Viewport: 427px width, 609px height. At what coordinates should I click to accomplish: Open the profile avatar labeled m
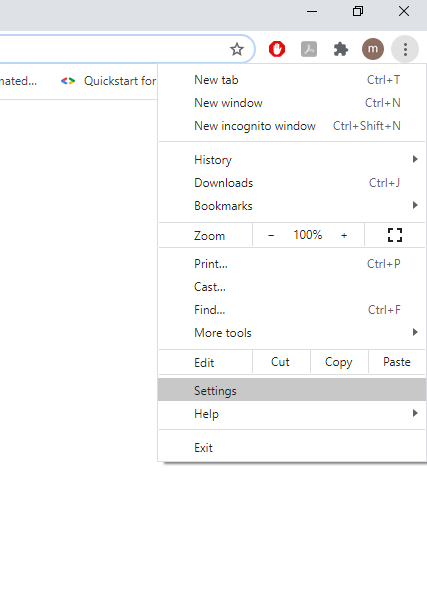[x=373, y=49]
